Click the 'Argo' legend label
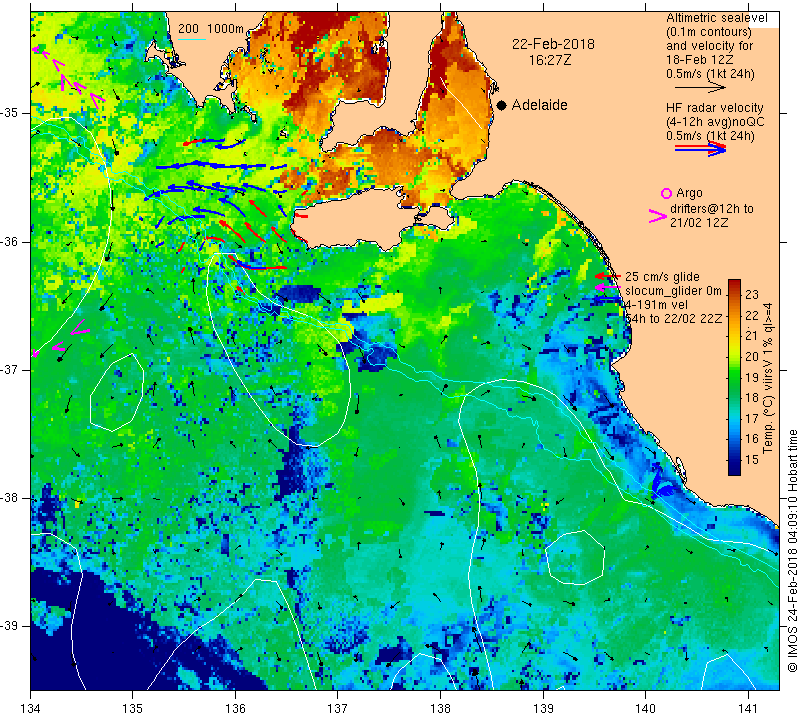 (689, 193)
